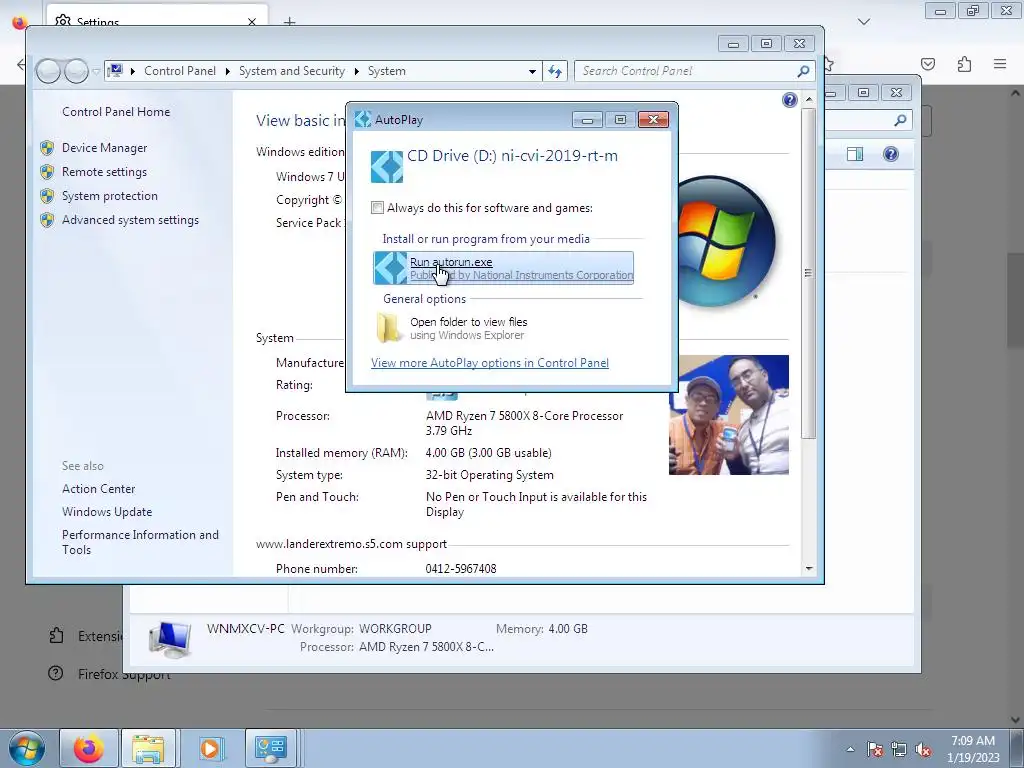The height and width of the screenshot is (768, 1024).
Task: Click the System window scrollbar up arrow
Action: [x=809, y=99]
